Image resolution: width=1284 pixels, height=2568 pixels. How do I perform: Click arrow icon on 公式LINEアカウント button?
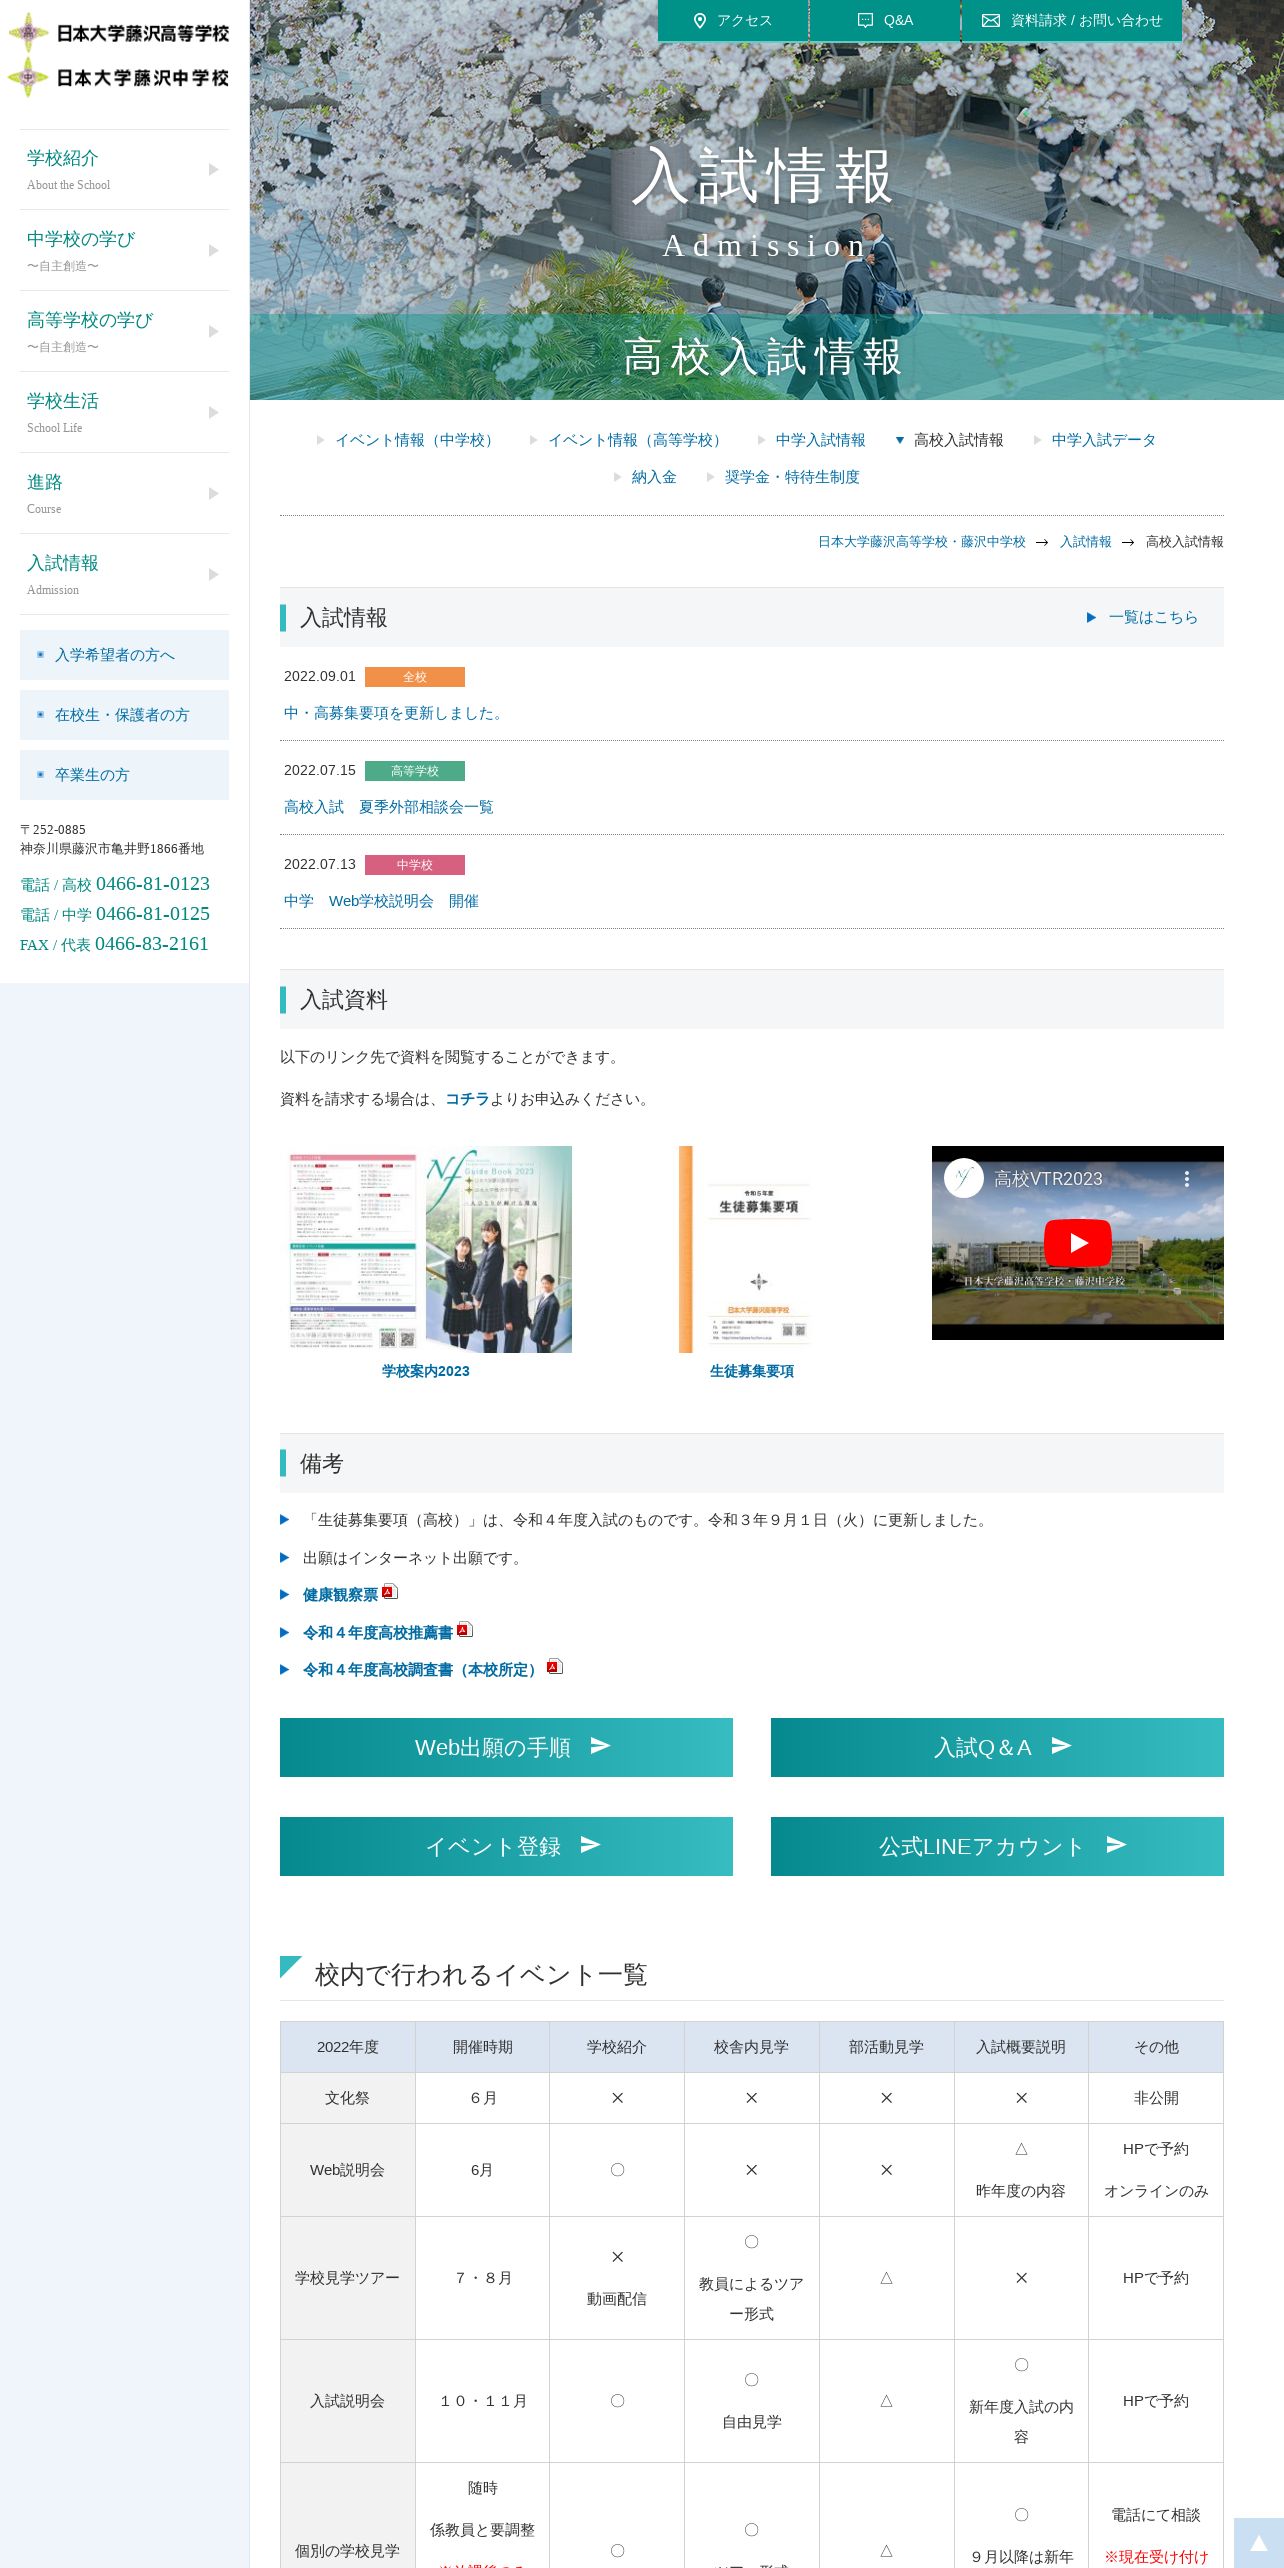click(1116, 1844)
